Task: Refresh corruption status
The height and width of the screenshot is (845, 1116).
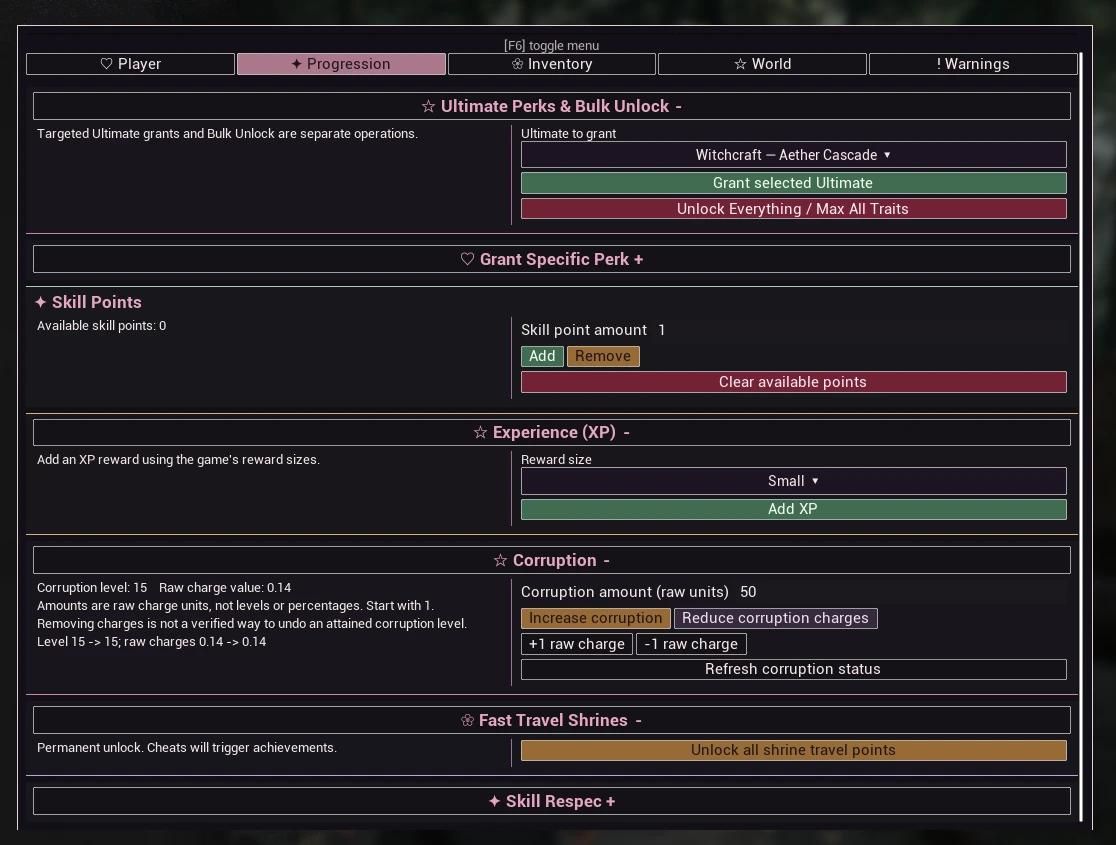Action: click(794, 669)
